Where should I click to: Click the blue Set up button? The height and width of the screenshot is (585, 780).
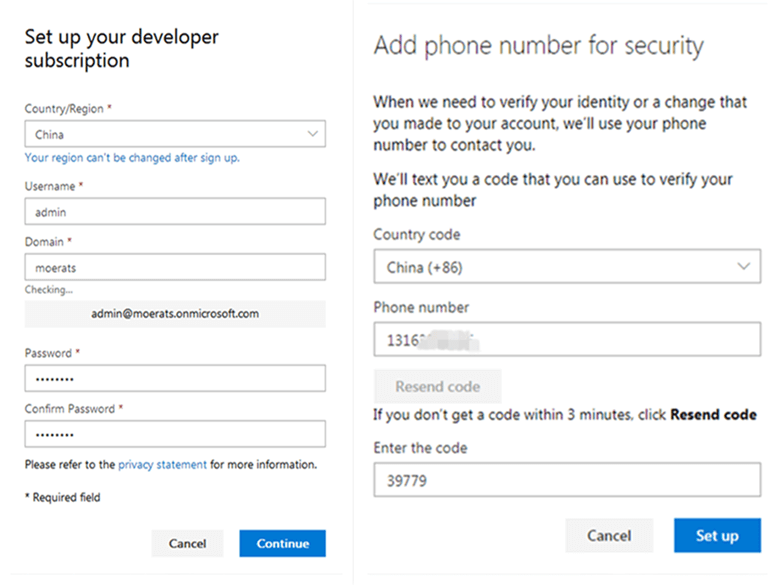(x=717, y=536)
